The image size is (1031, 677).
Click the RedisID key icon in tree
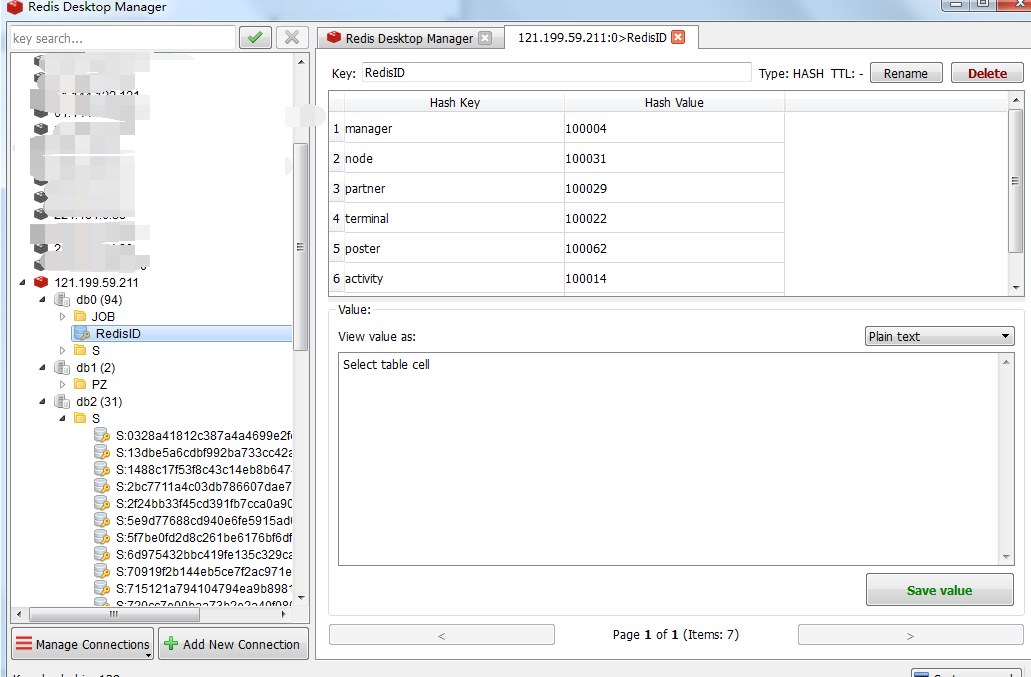pyautogui.click(x=82, y=333)
